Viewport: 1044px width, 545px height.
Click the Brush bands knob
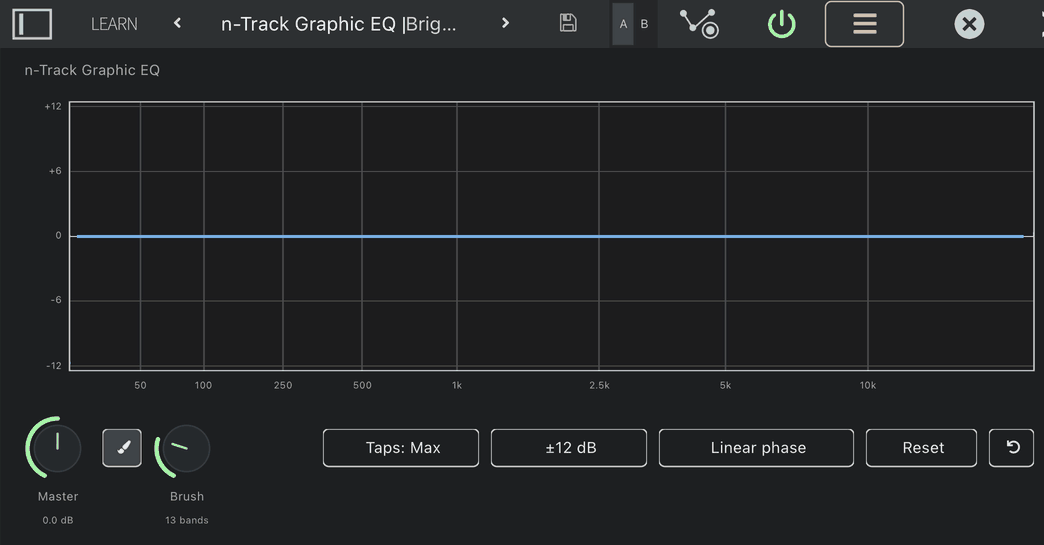pos(185,448)
